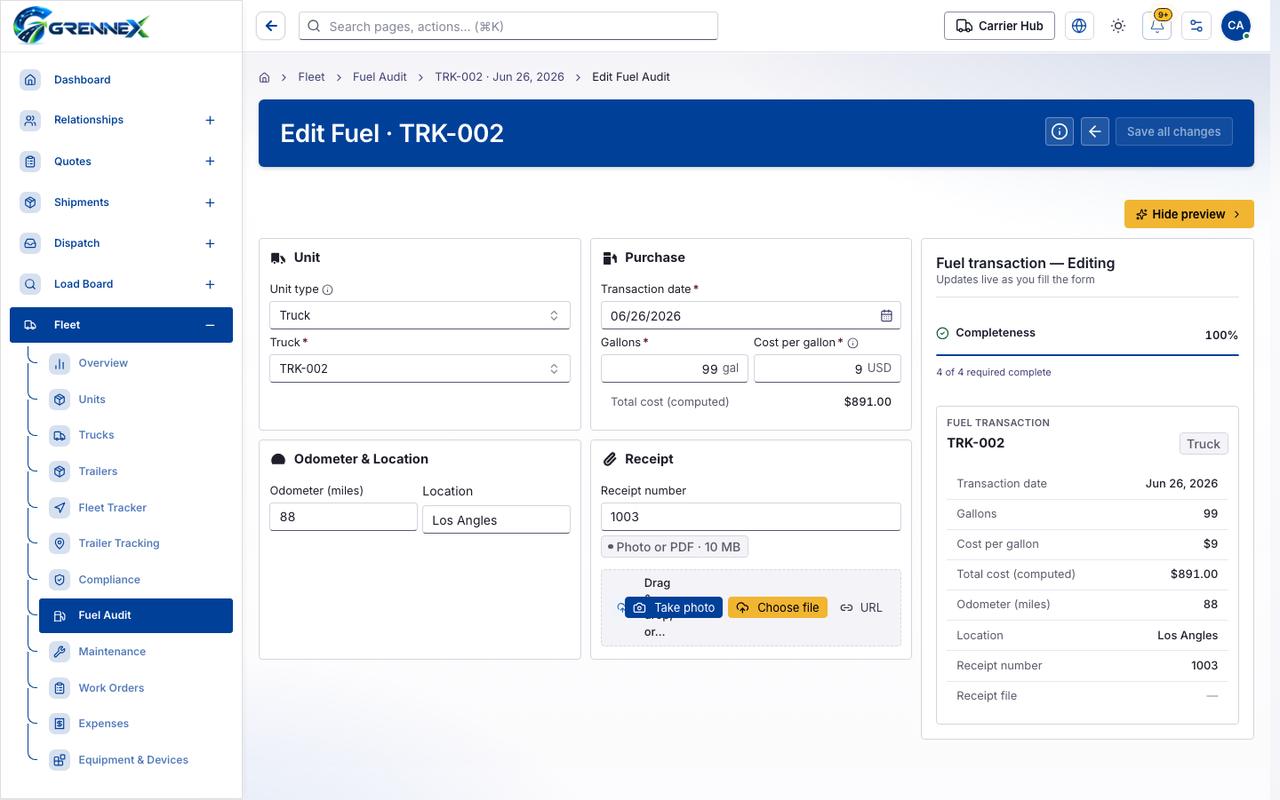Expand the Load Board menu
Image resolution: width=1280 pixels, height=800 pixels.
pyautogui.click(x=210, y=284)
